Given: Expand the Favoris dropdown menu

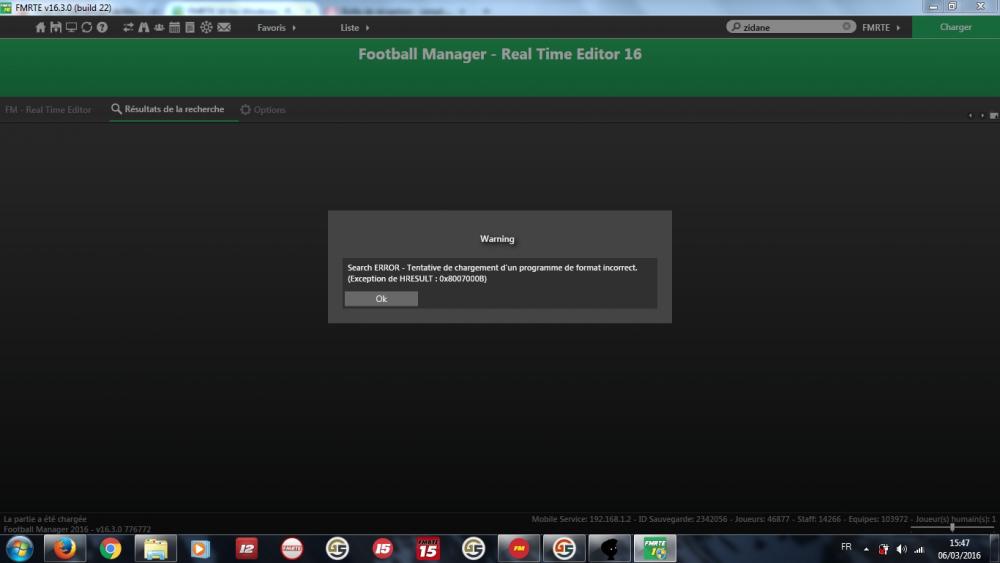Looking at the screenshot, I should [x=277, y=27].
